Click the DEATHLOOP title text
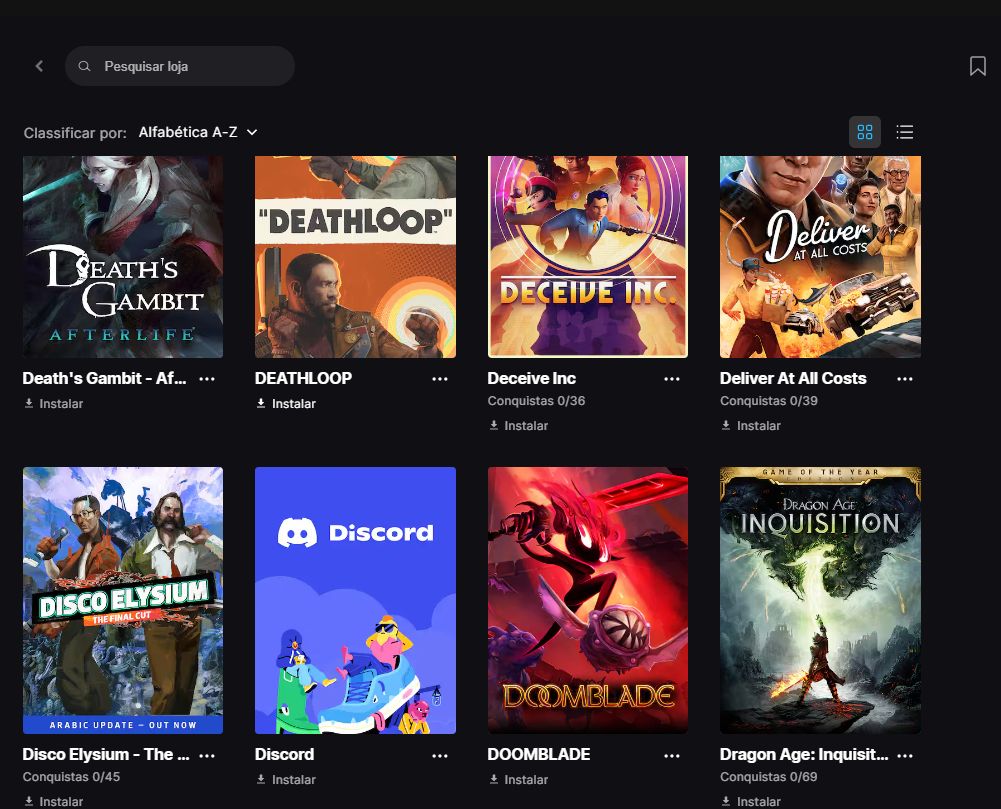The width and height of the screenshot is (1001, 809). [303, 378]
